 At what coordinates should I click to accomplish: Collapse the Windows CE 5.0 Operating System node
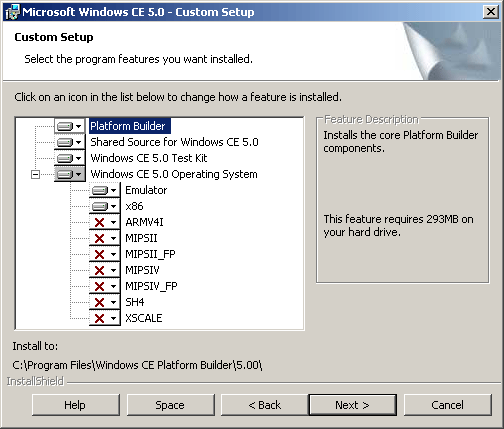coord(35,174)
